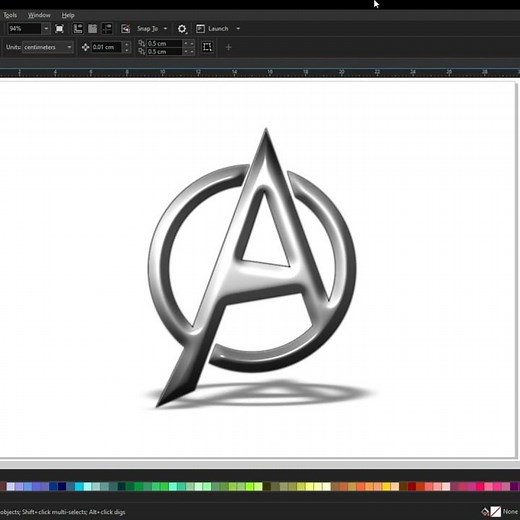Click the Launch application icon
The height and width of the screenshot is (520, 520).
pyautogui.click(x=200, y=29)
